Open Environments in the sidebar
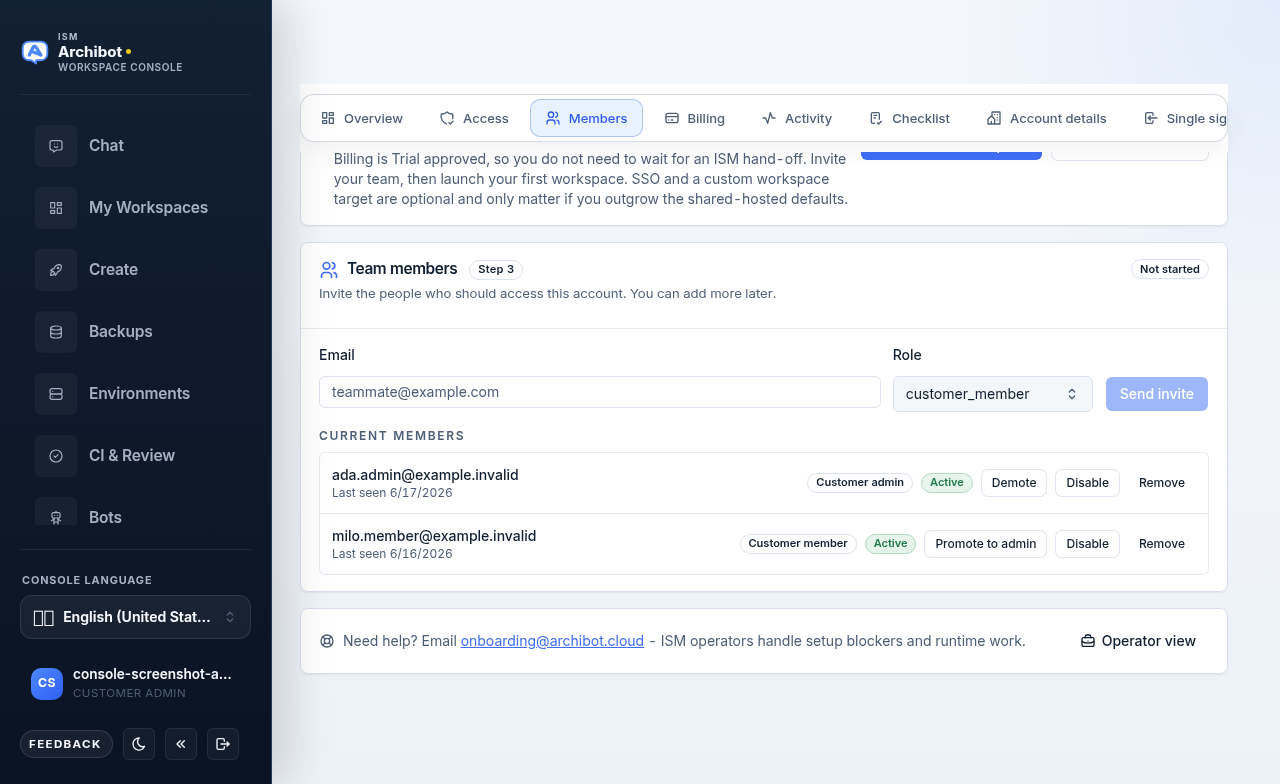Image resolution: width=1280 pixels, height=784 pixels. [135, 393]
